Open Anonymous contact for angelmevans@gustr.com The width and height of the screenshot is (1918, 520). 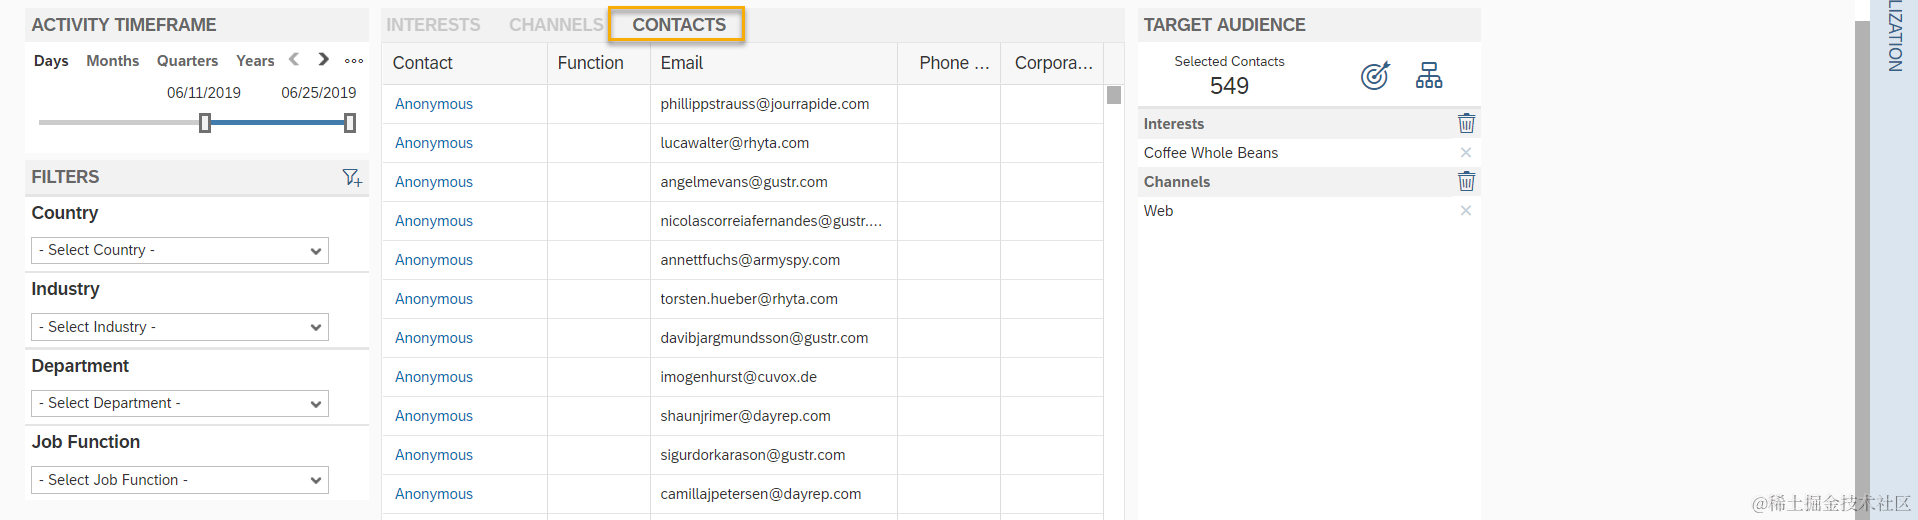click(x=434, y=182)
